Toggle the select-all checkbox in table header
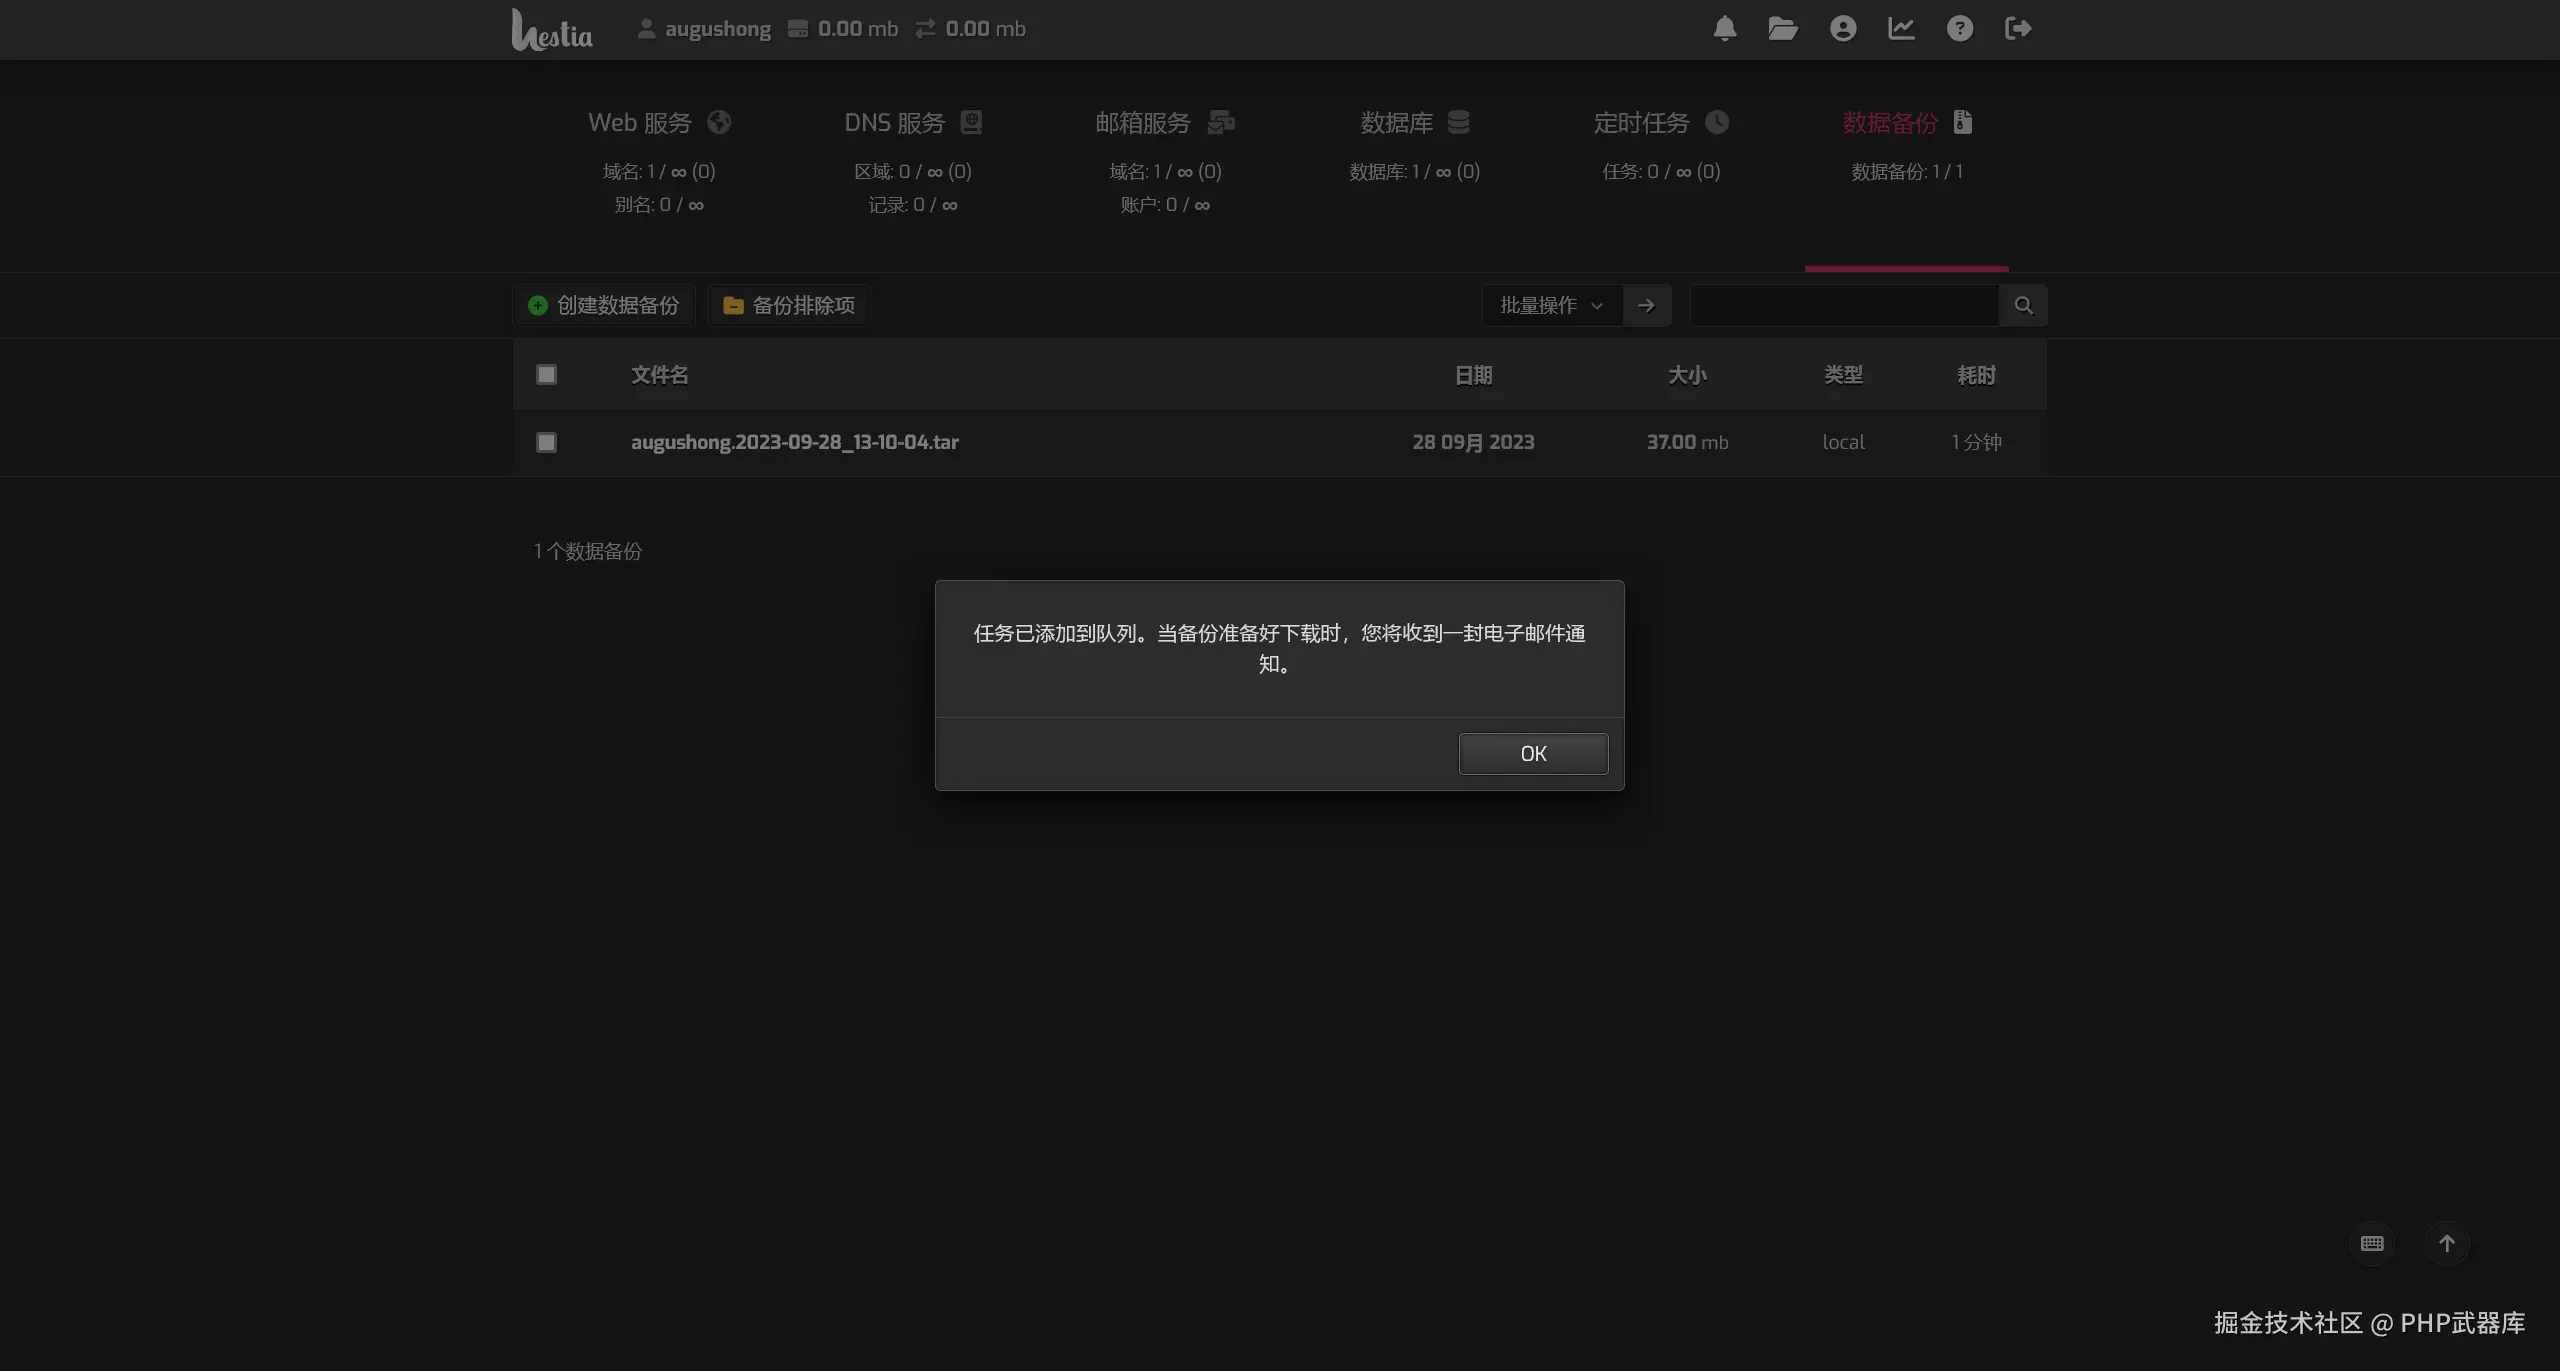This screenshot has width=2560, height=1371. (x=546, y=375)
